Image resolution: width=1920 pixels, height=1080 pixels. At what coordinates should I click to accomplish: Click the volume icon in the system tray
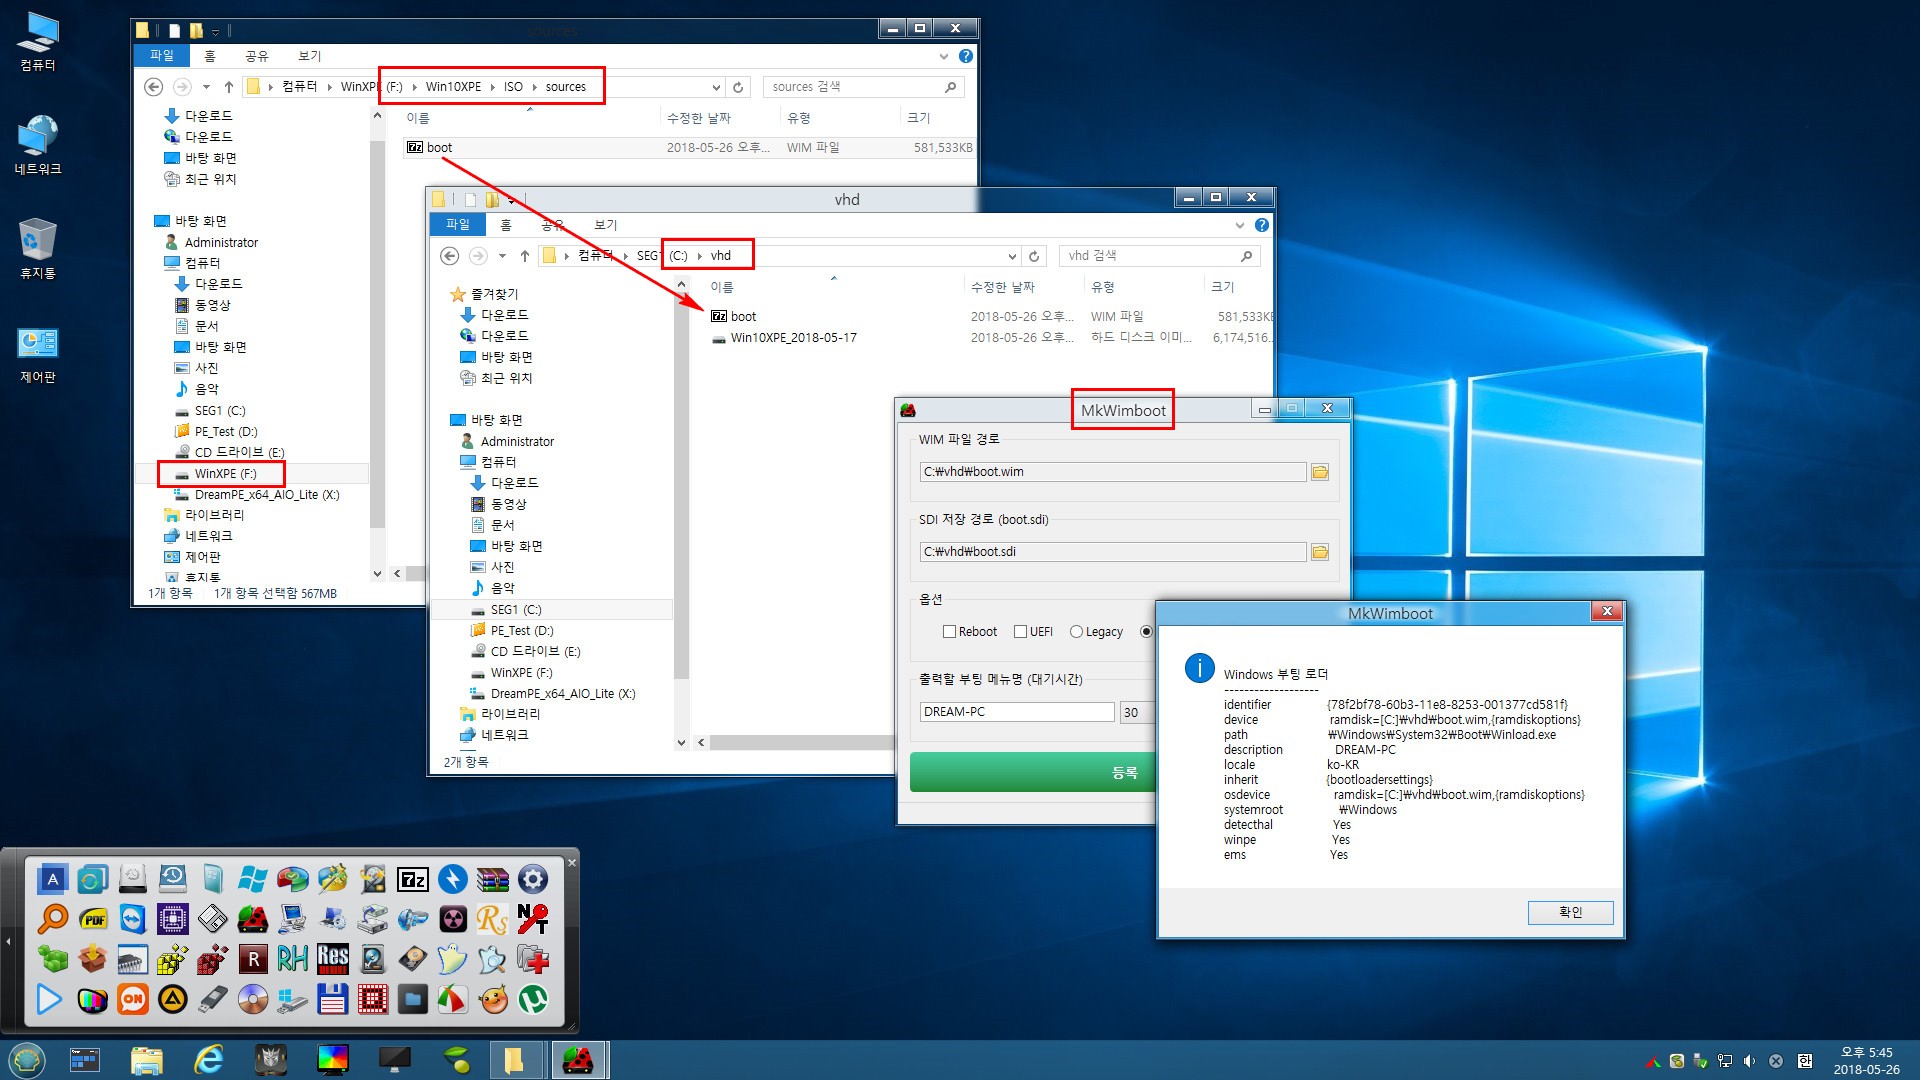[1749, 1061]
